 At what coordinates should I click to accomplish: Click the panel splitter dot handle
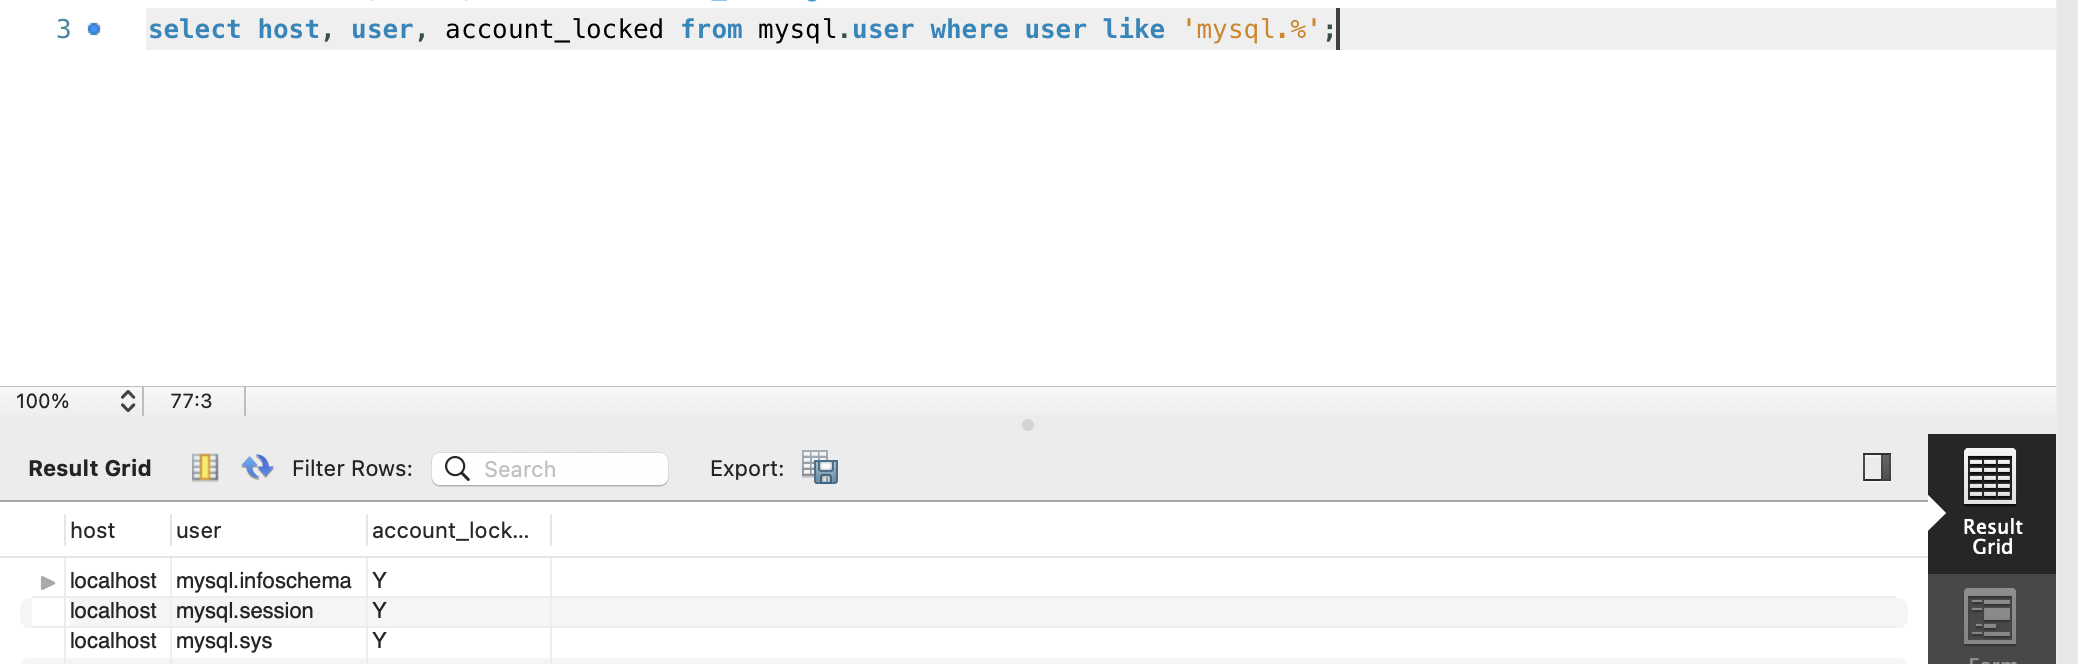(x=1028, y=425)
